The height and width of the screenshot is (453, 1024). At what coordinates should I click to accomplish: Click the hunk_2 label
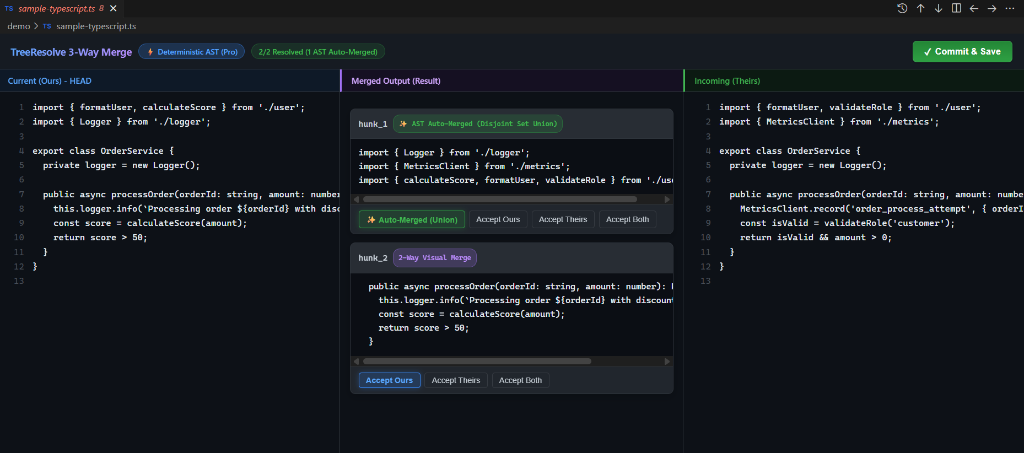373,258
